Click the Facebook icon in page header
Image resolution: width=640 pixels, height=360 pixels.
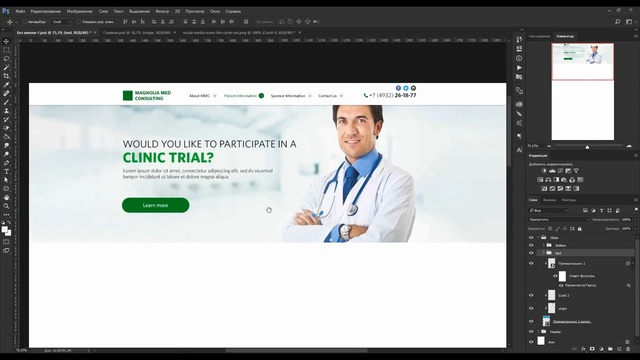coord(398,88)
